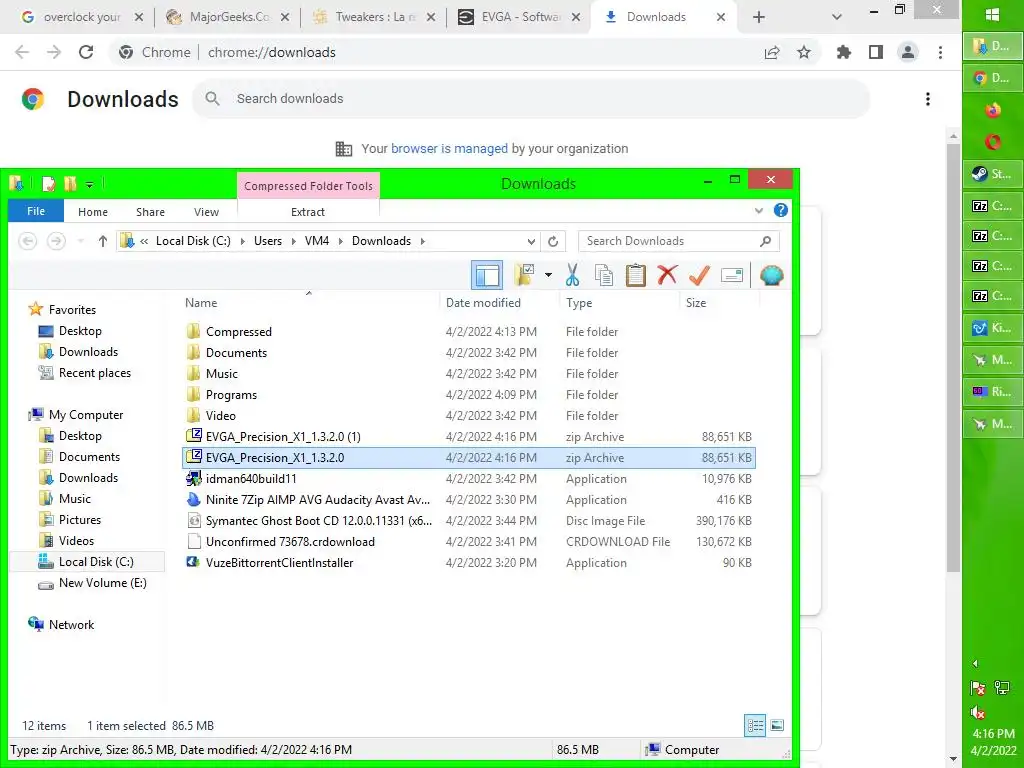Go up one folder level
This screenshot has width=1024, height=768.
pyautogui.click(x=103, y=241)
